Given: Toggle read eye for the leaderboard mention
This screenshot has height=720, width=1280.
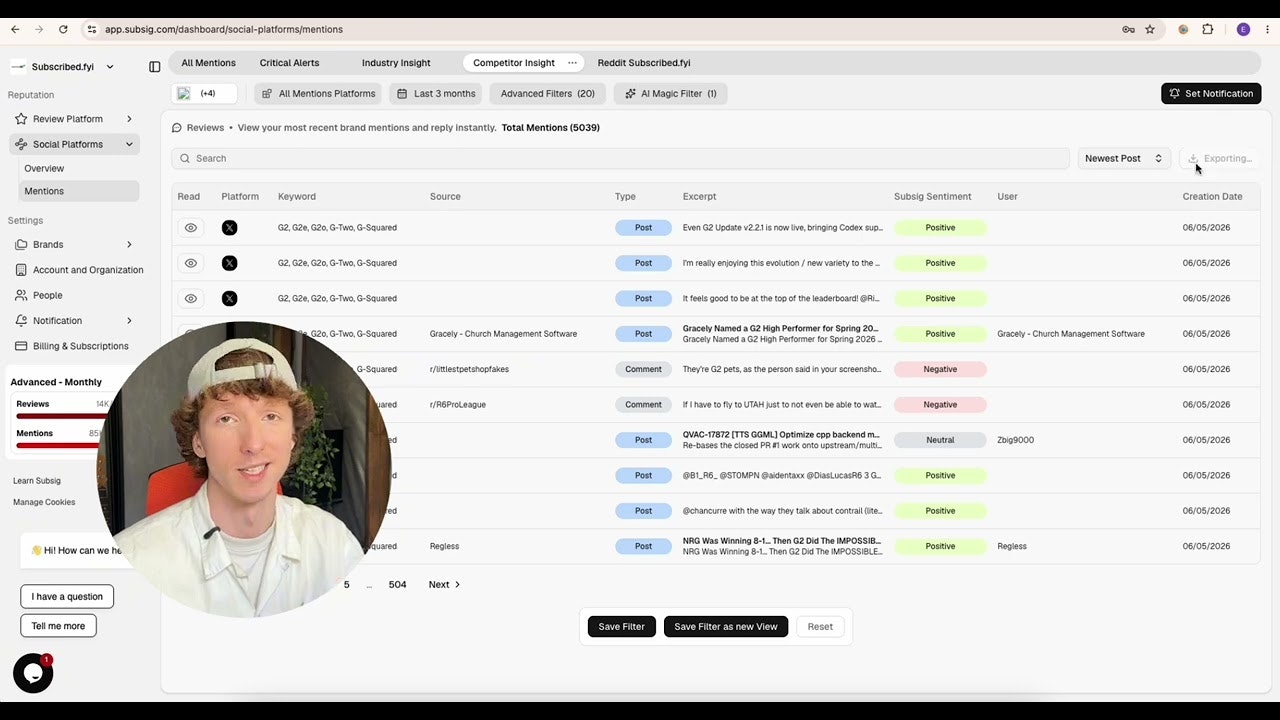Looking at the screenshot, I should (191, 298).
